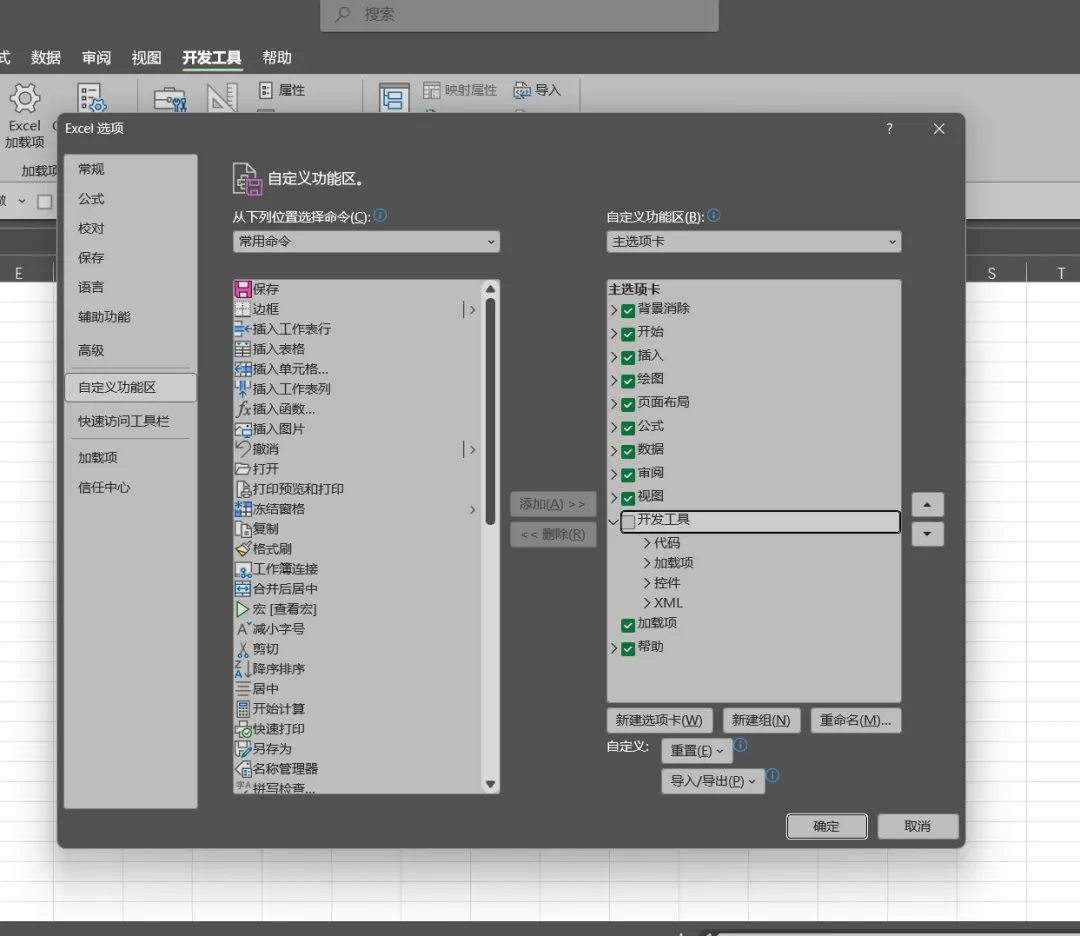Pick the 宏 [查看宏] macro icon

[243, 609]
